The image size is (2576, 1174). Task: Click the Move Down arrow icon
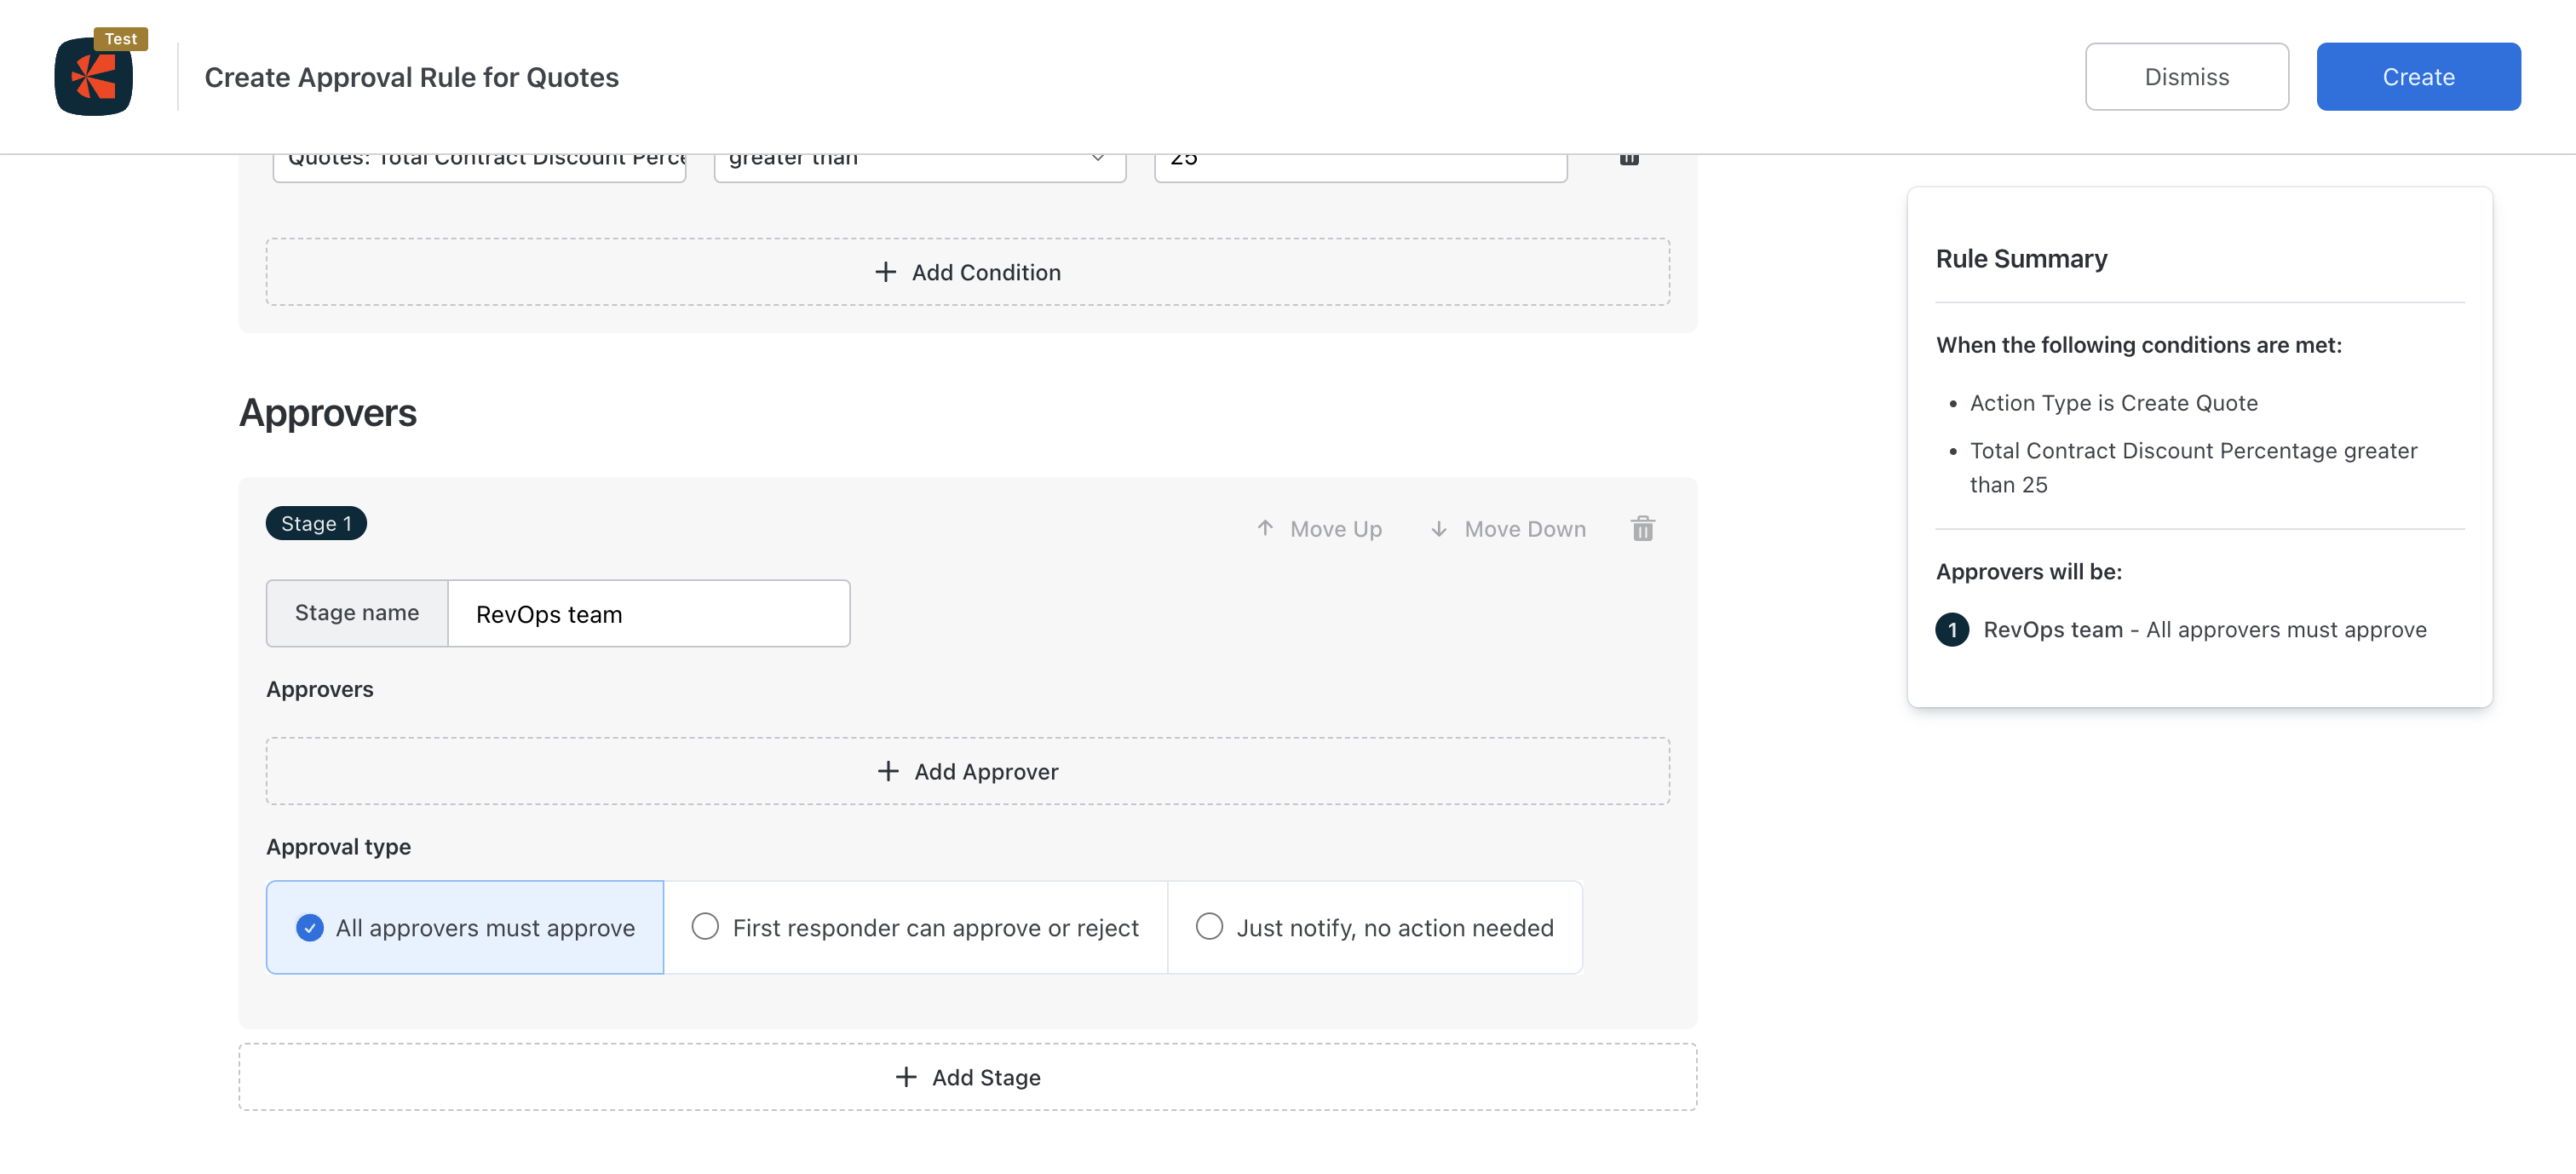pyautogui.click(x=1438, y=528)
